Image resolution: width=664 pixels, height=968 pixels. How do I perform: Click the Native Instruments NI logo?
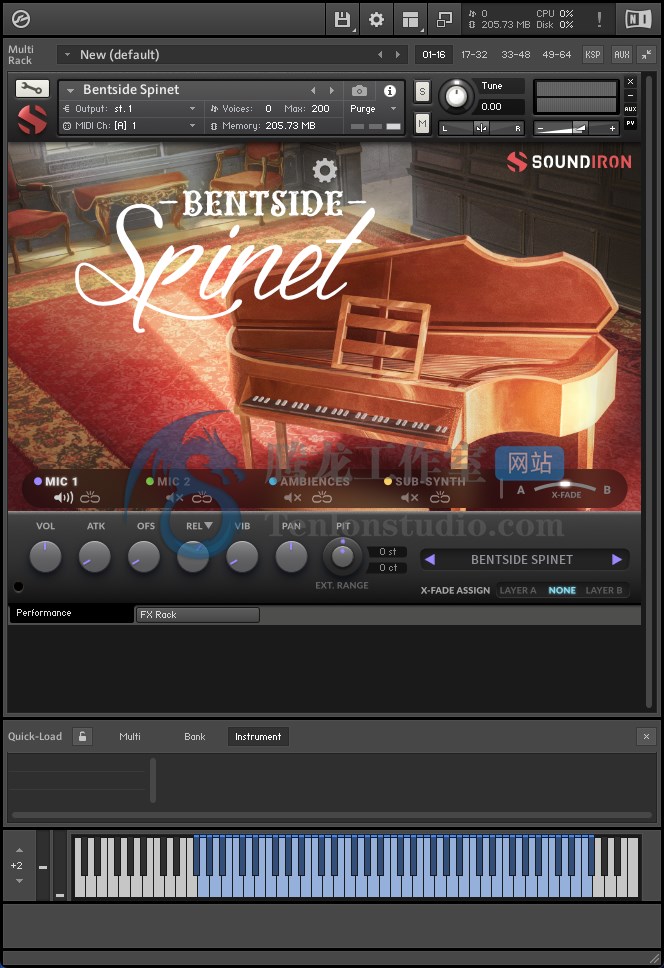click(638, 20)
